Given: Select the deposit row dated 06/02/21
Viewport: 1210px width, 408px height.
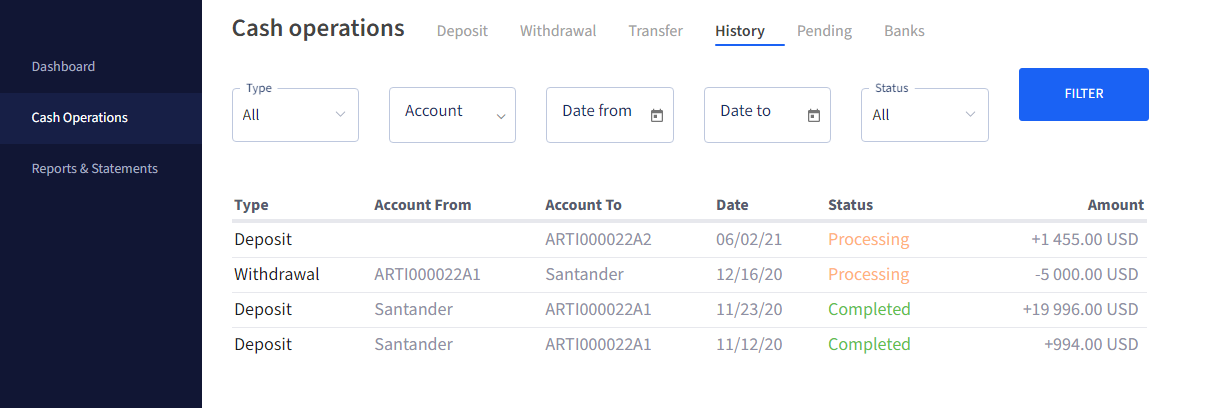Looking at the screenshot, I should (689, 240).
